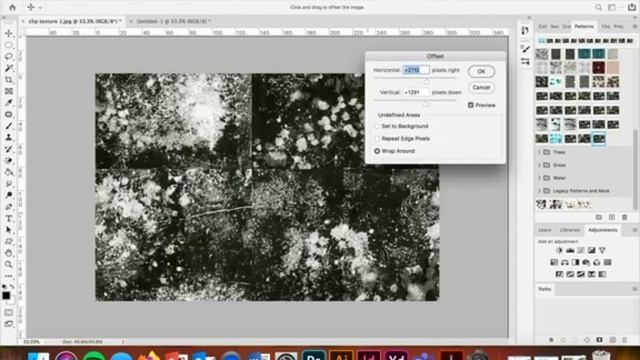The height and width of the screenshot is (360, 640).
Task: Expand the Trees pattern folder
Action: tap(539, 152)
